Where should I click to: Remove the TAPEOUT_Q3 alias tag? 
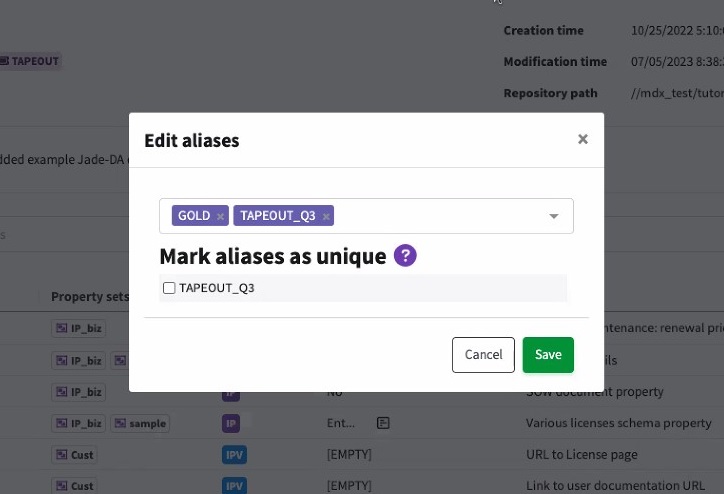click(327, 216)
